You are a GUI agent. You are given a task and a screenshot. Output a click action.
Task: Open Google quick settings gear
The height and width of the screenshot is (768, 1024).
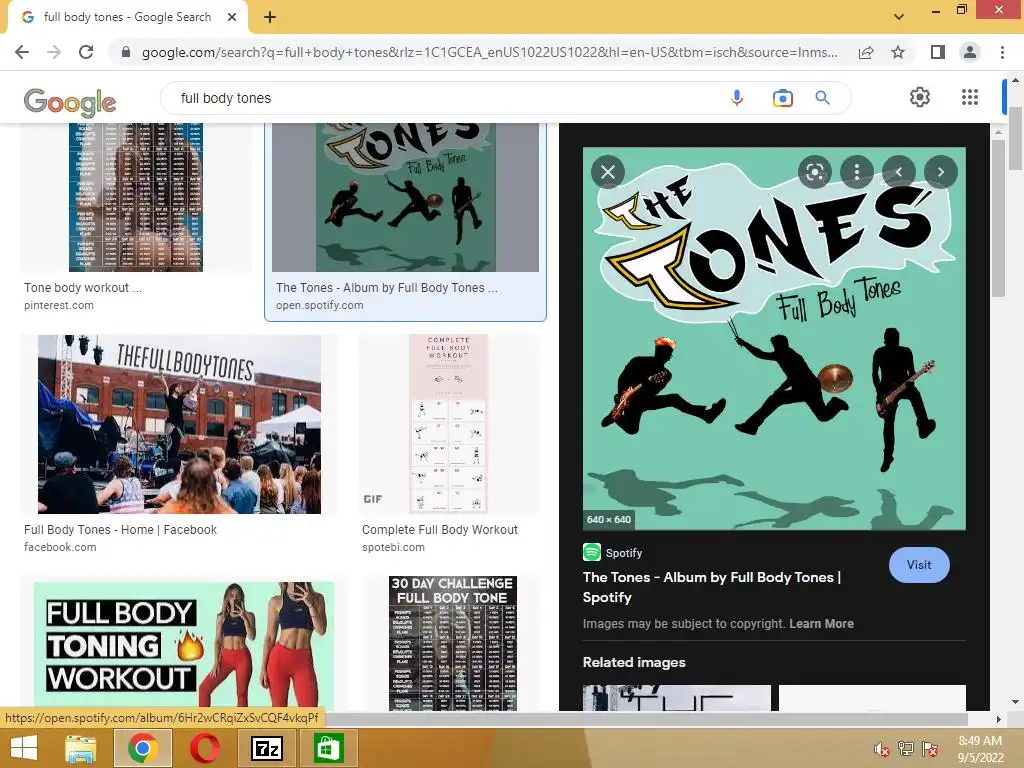(920, 97)
